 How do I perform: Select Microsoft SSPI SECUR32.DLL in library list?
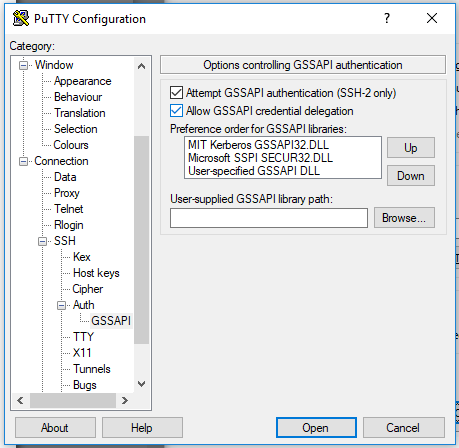260,158
